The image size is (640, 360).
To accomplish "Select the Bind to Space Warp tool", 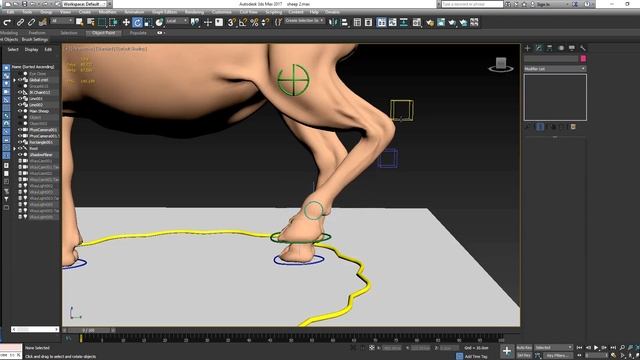I will pos(42,22).
